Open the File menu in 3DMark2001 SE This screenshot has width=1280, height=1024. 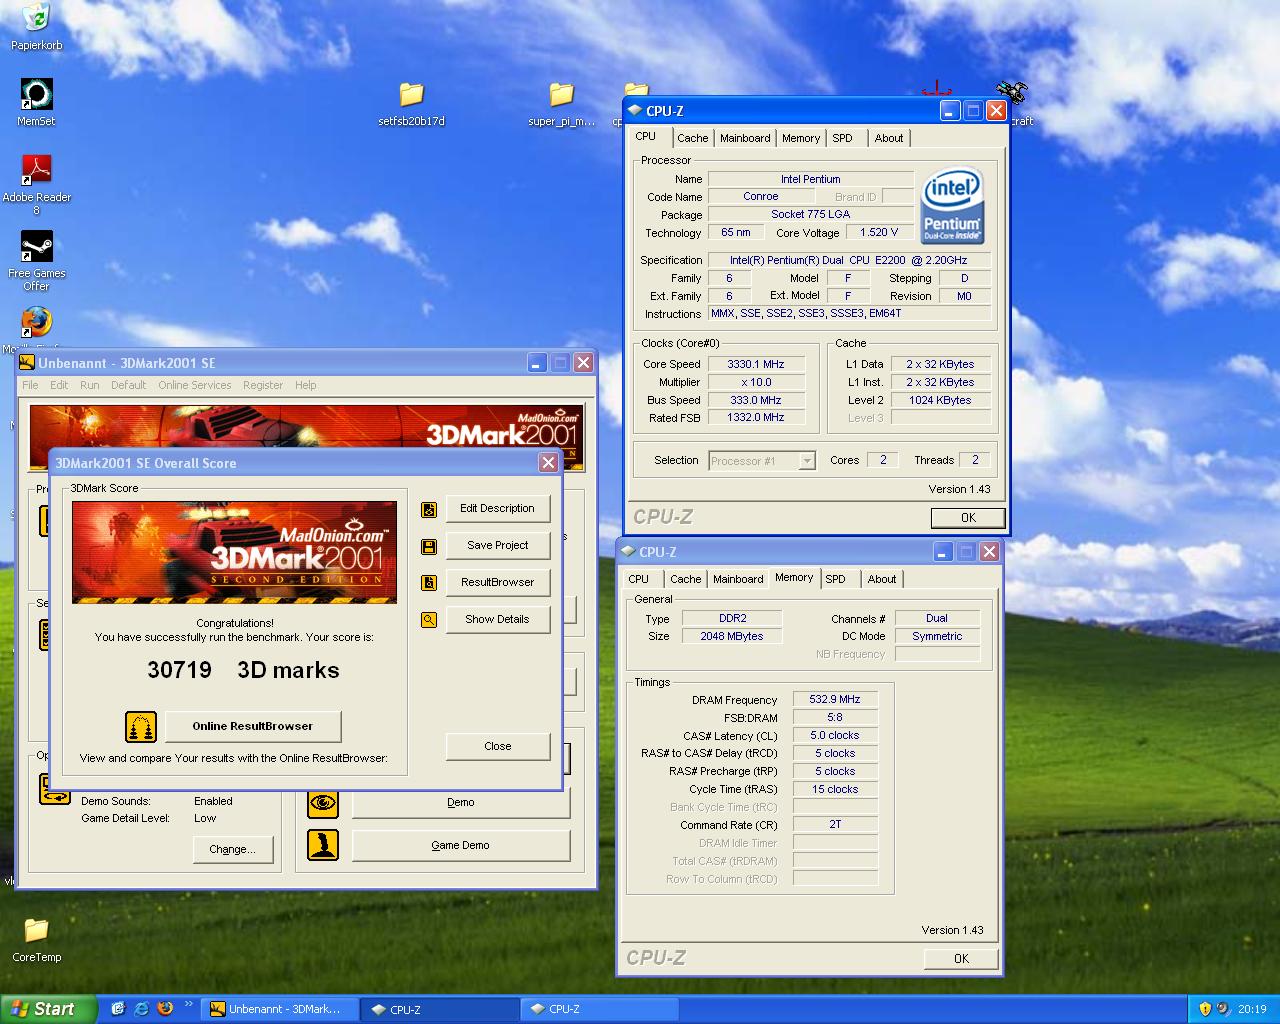(x=30, y=385)
